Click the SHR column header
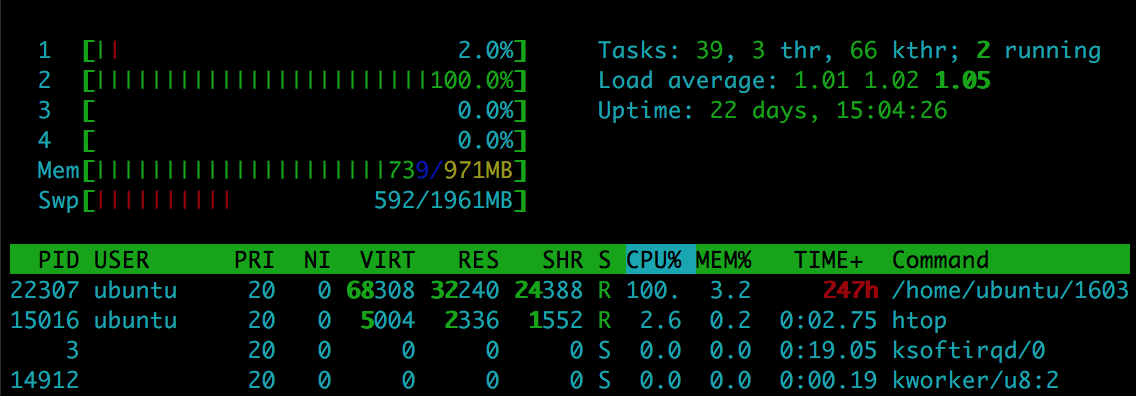The height and width of the screenshot is (396, 1136). (x=562, y=259)
